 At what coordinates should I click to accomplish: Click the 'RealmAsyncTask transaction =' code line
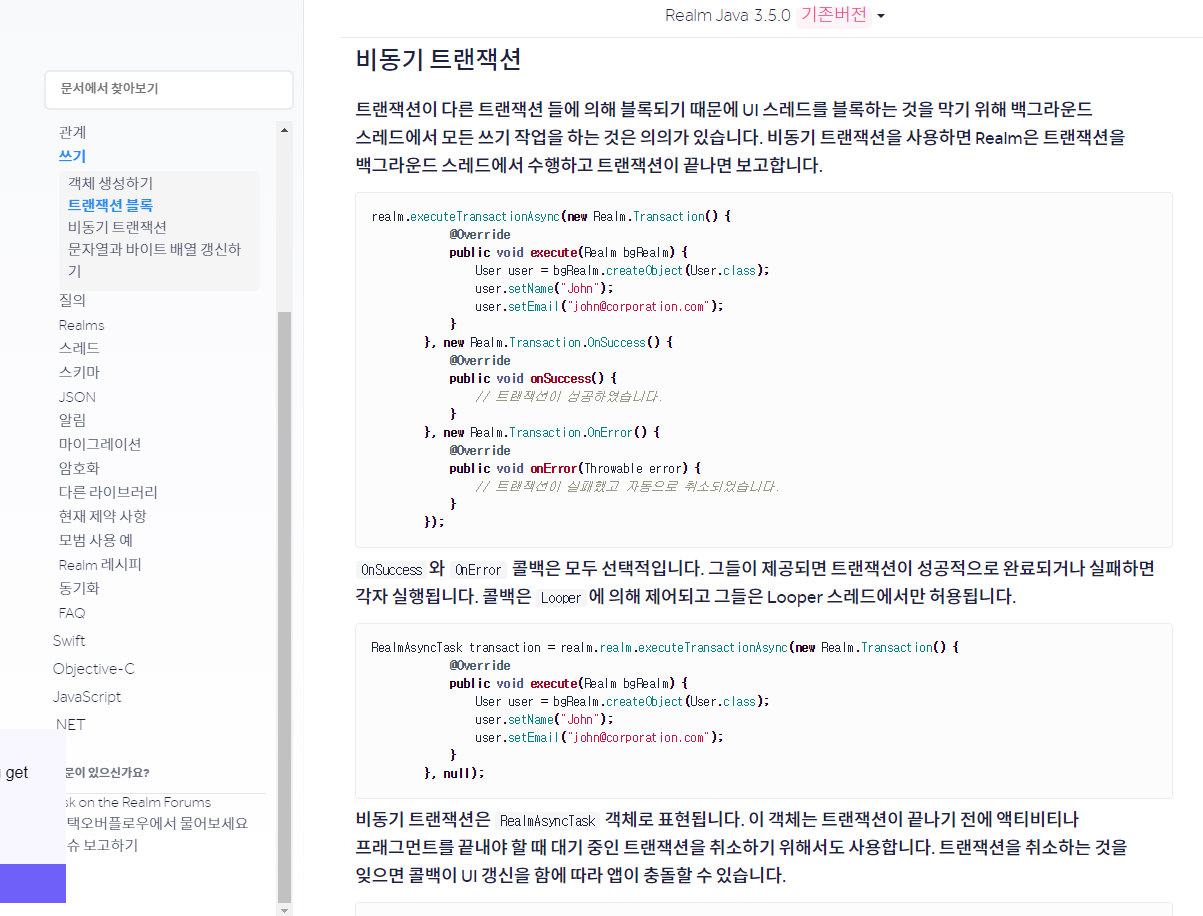665,647
